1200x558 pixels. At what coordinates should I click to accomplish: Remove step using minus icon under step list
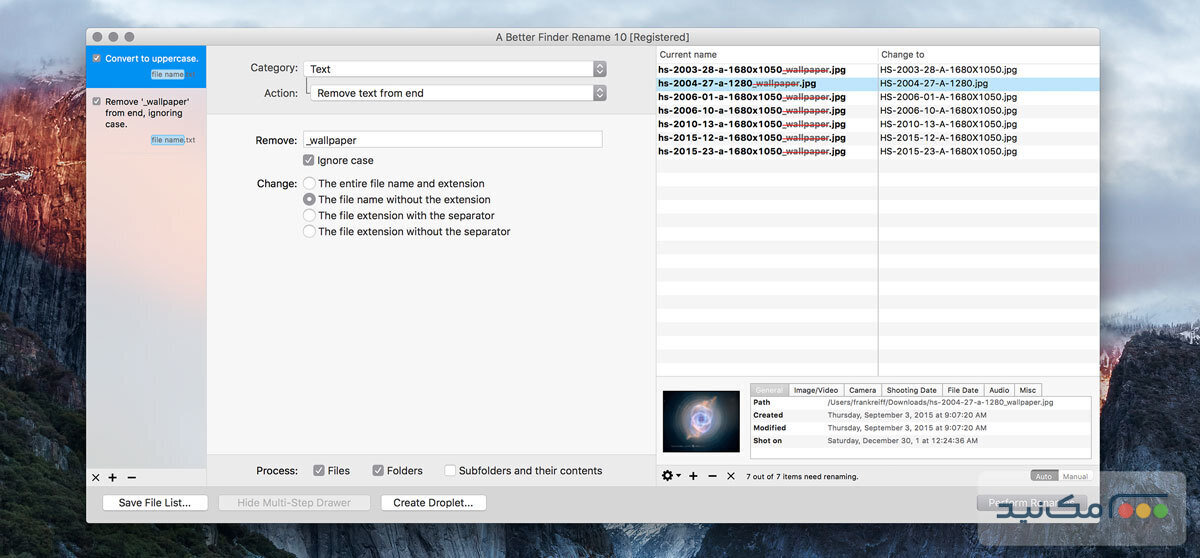(x=131, y=478)
